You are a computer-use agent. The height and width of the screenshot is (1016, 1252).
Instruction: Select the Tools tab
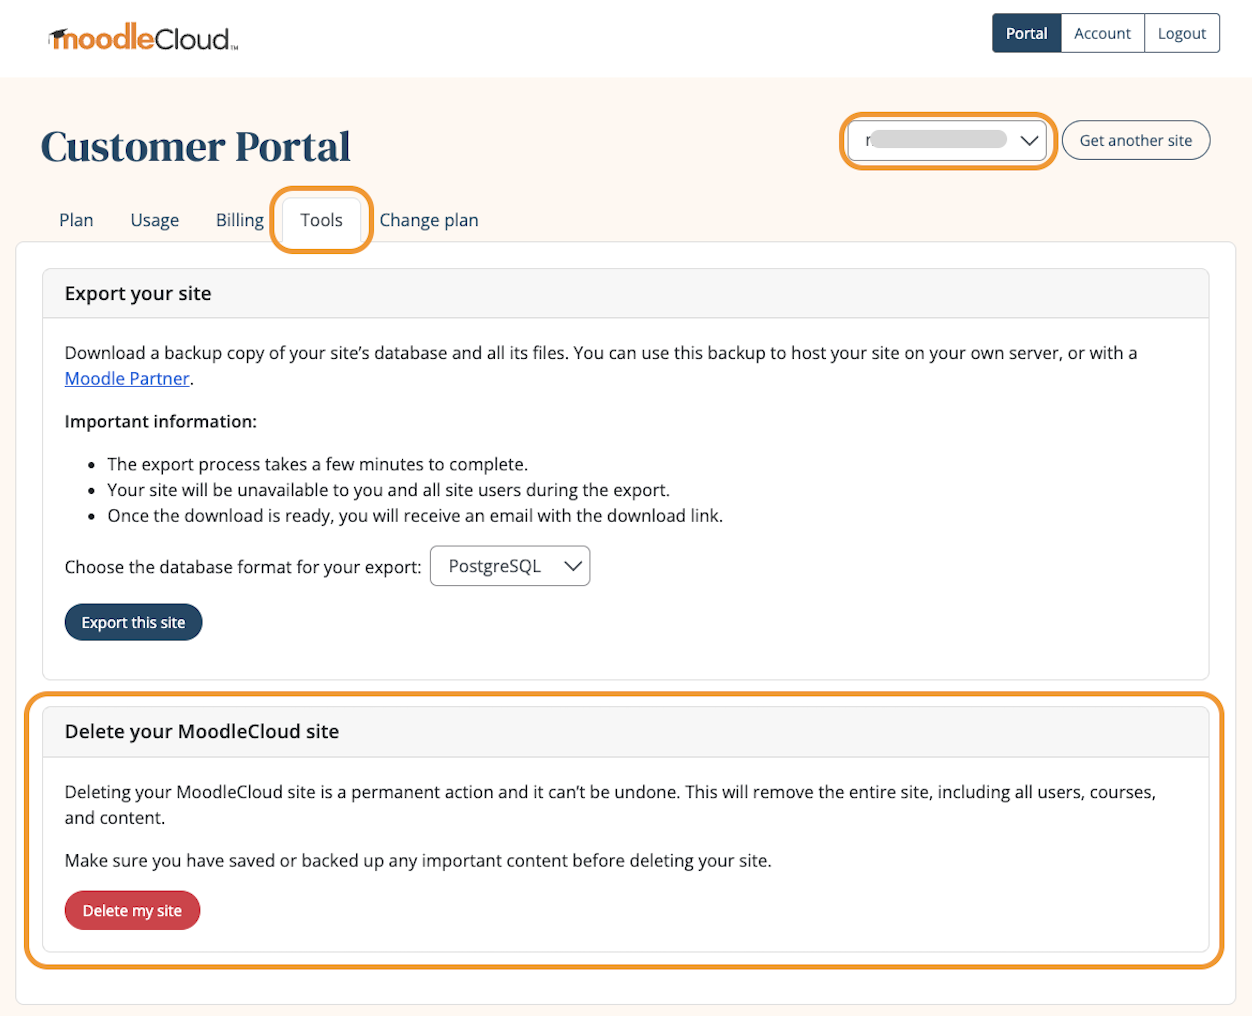[x=320, y=219]
